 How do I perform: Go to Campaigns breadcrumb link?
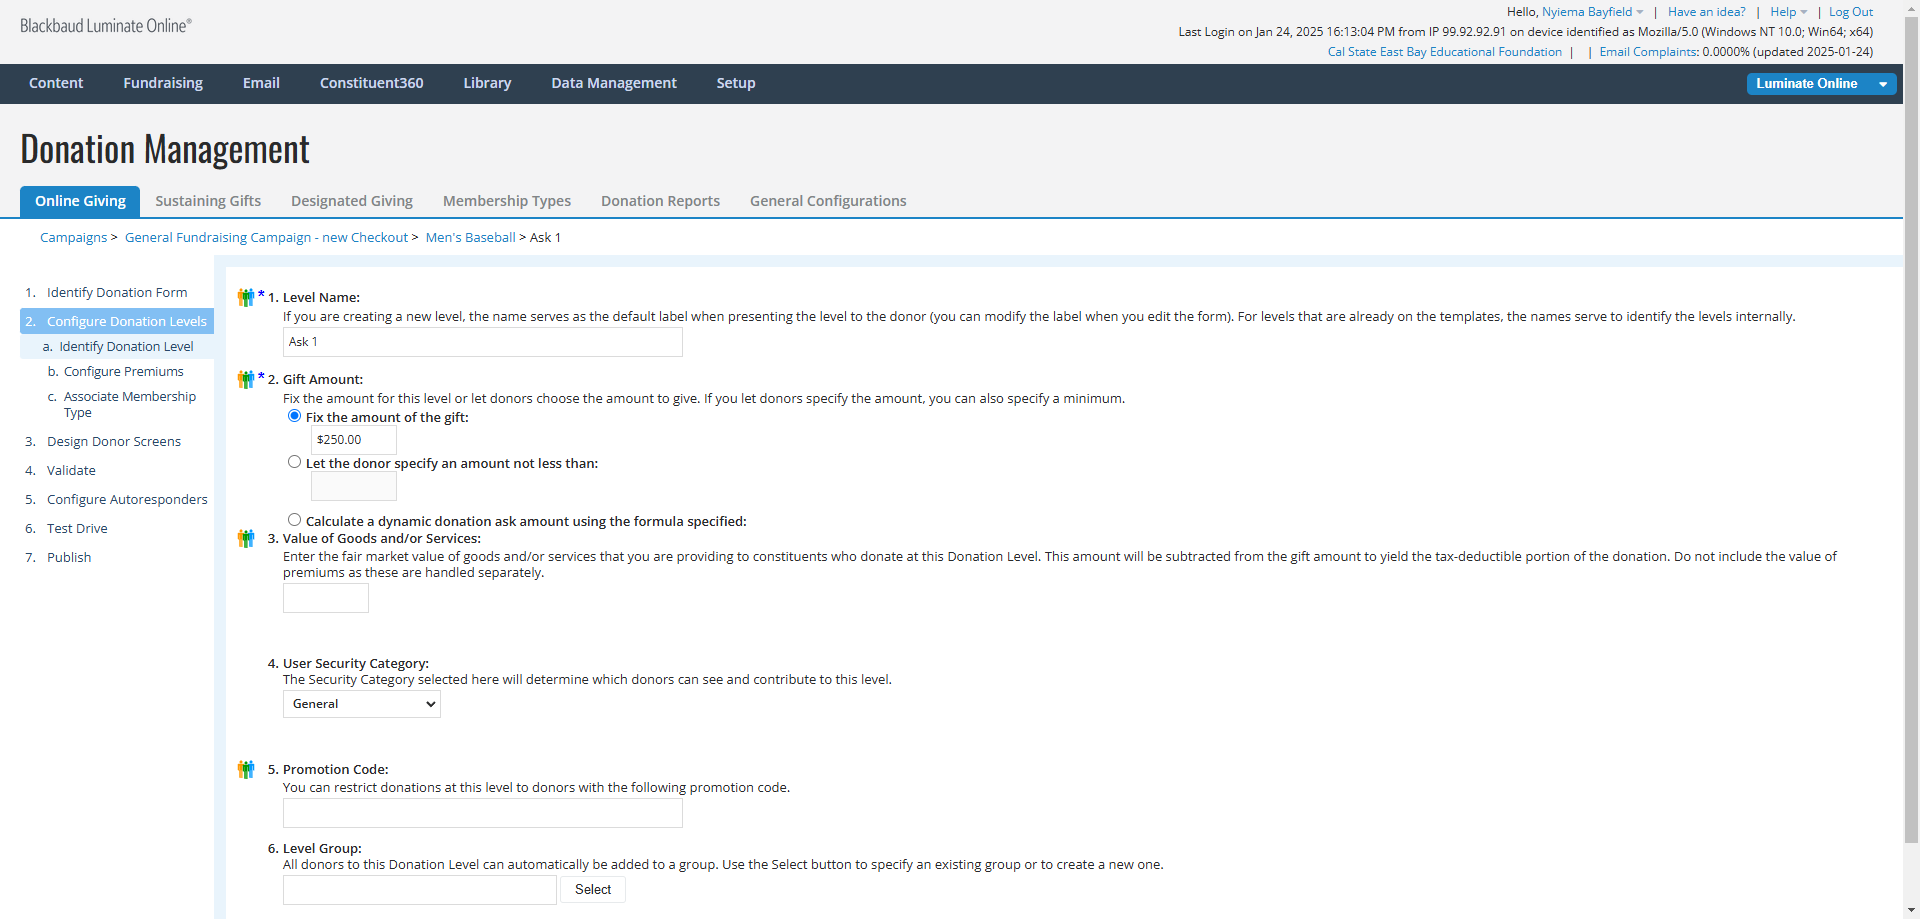(x=73, y=238)
